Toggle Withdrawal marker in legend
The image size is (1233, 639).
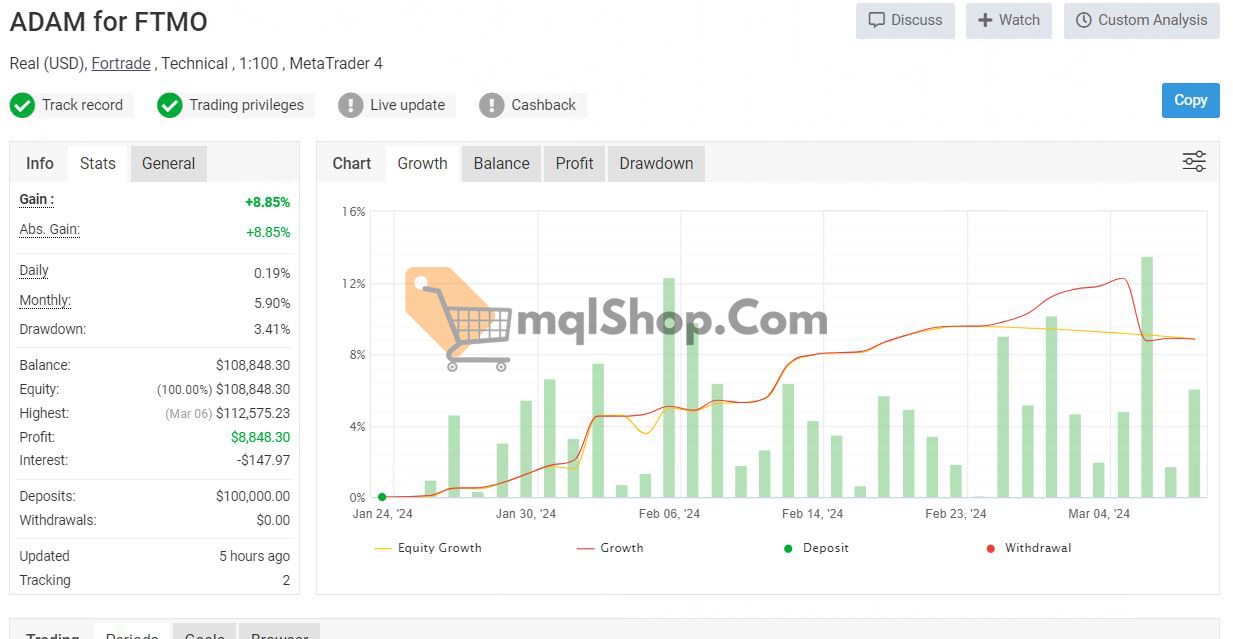tap(1028, 548)
